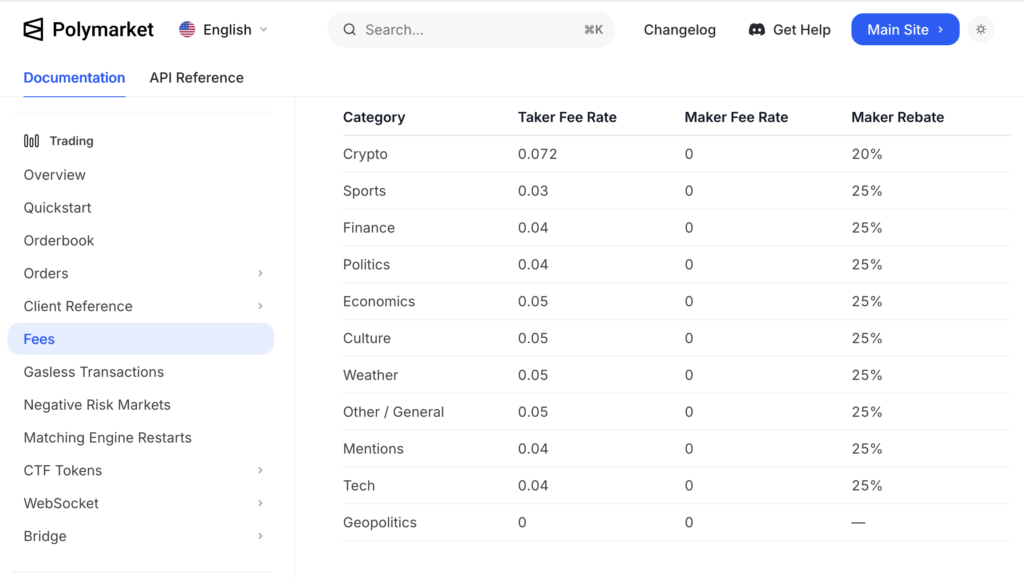Click the ⌘K shortcut badge in search bar
The height and width of the screenshot is (577, 1024).
[x=594, y=29]
